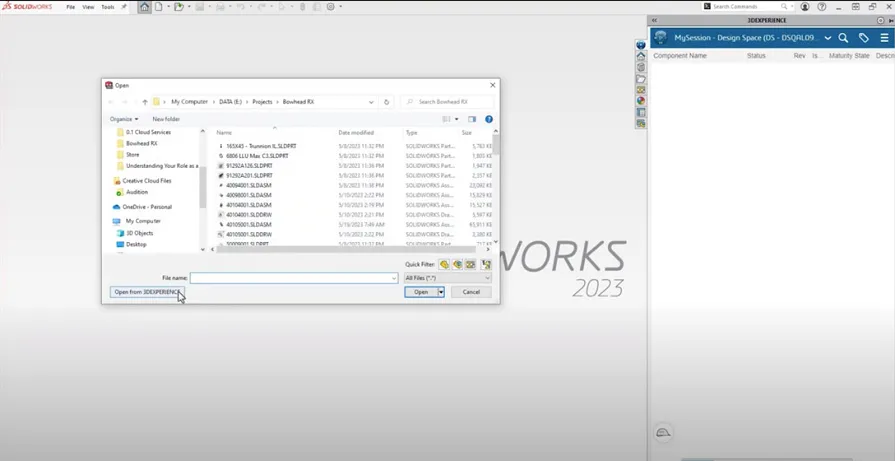Open the Organize dropdown menu
The height and width of the screenshot is (461, 895).
124,119
